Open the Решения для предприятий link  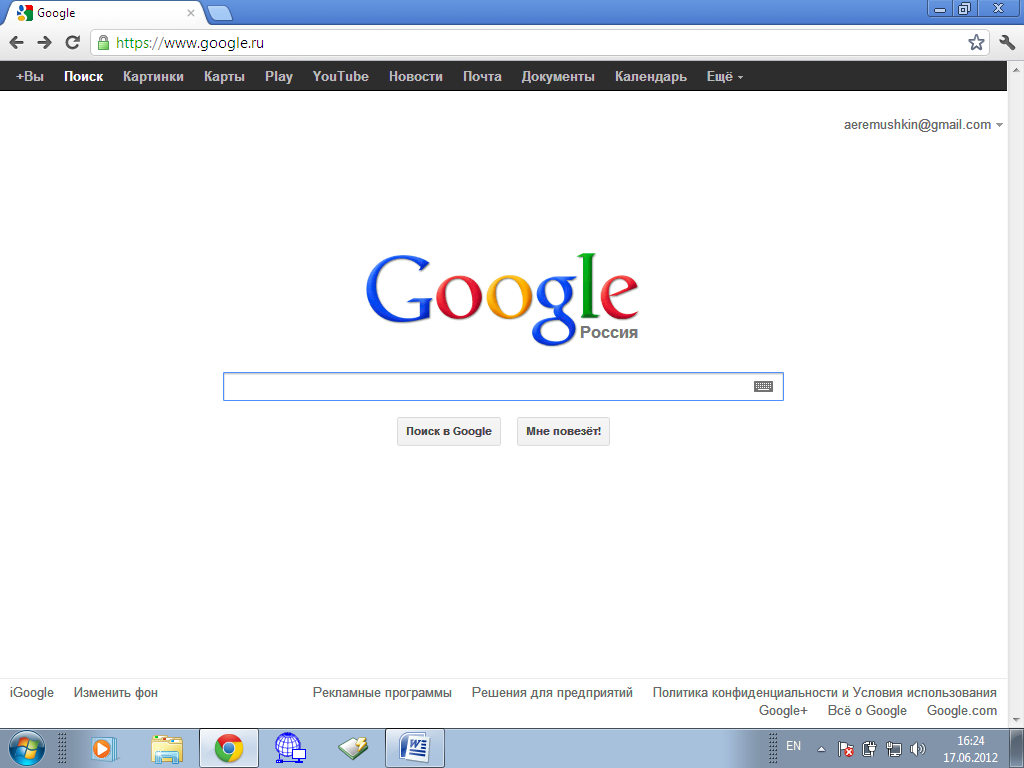click(x=552, y=692)
